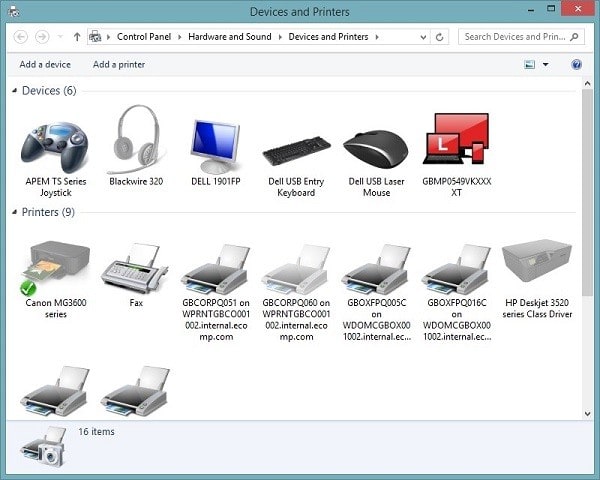Image resolution: width=600 pixels, height=480 pixels.
Task: Expand arrow after Control Panel breadcrumb
Action: click(x=179, y=37)
